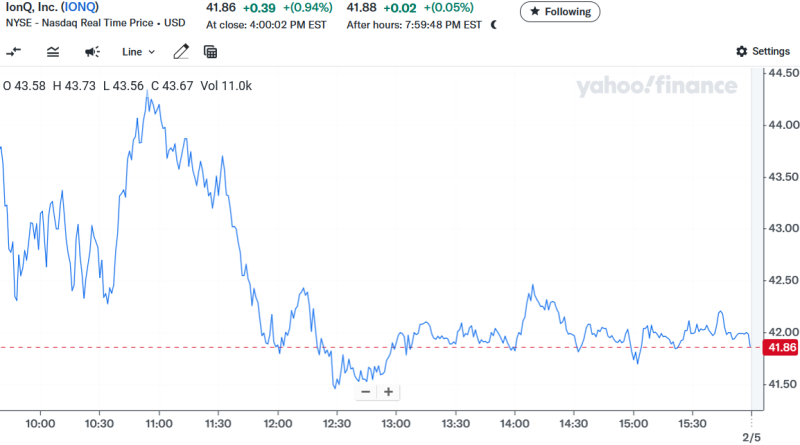
Task: Click the 2/5 date label
Action: pyautogui.click(x=750, y=438)
